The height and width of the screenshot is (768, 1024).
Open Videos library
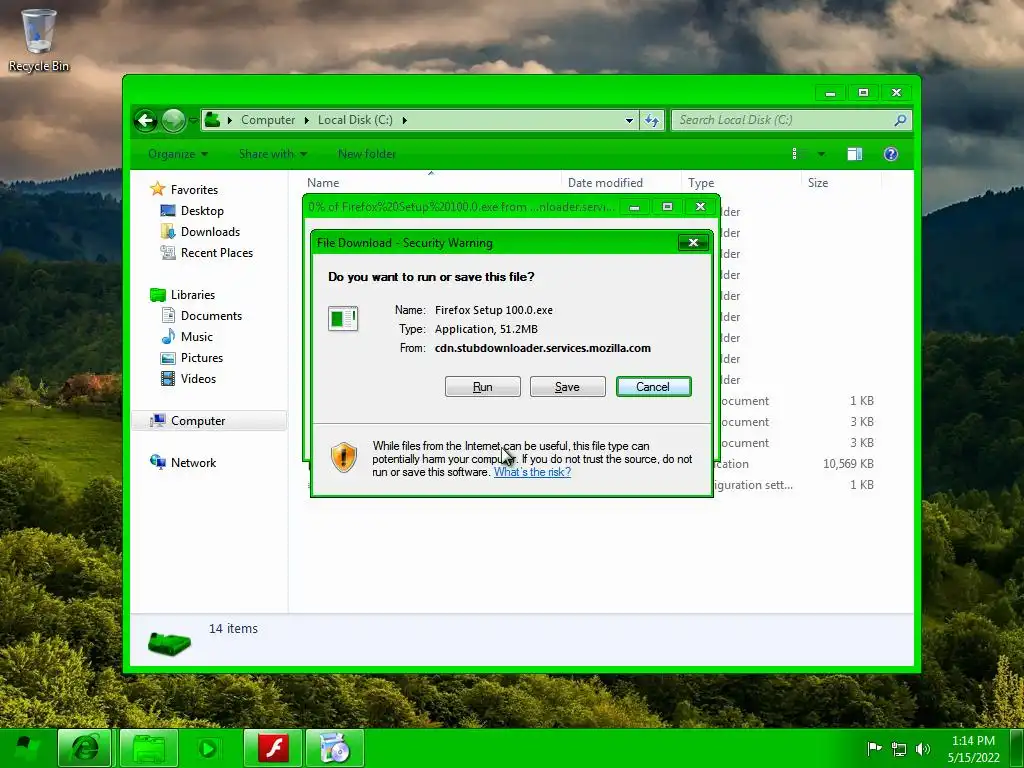point(198,379)
